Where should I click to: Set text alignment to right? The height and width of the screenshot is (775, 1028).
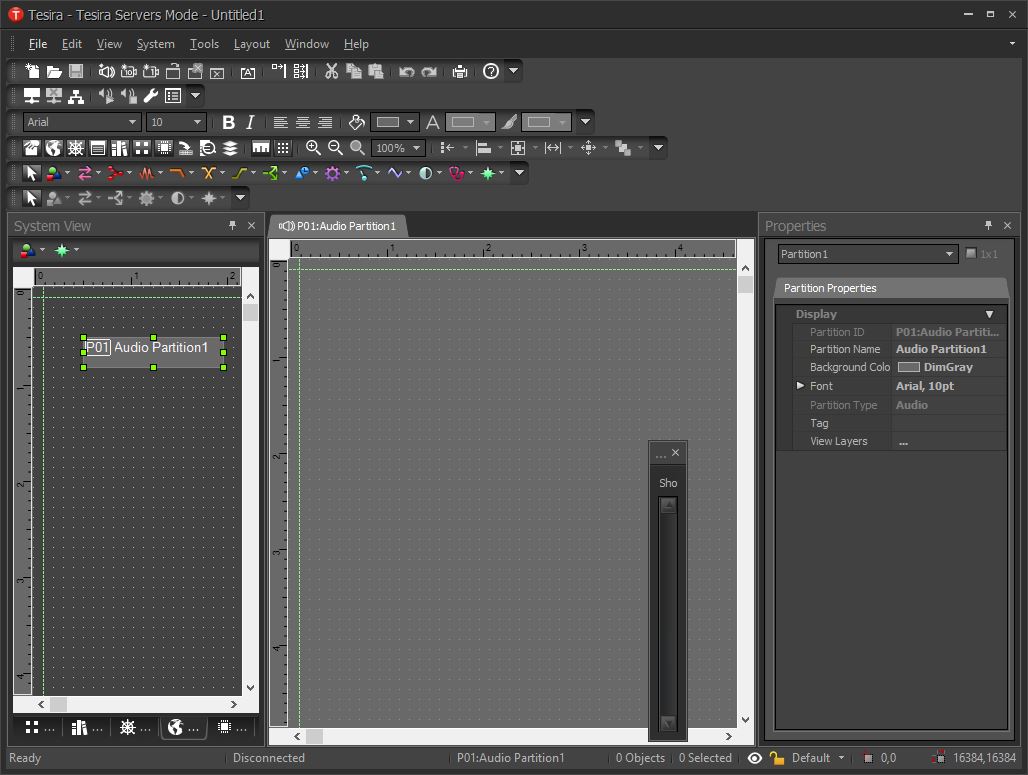coord(325,122)
